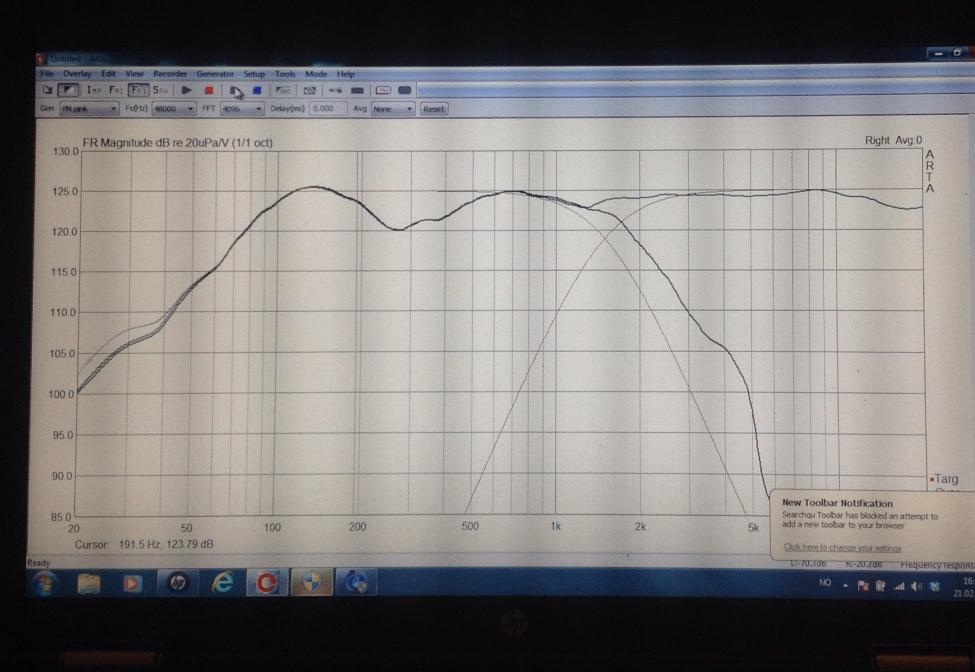Click the gray curve display toolbar icon
Viewport: 975px width, 672px height.
coord(283,90)
